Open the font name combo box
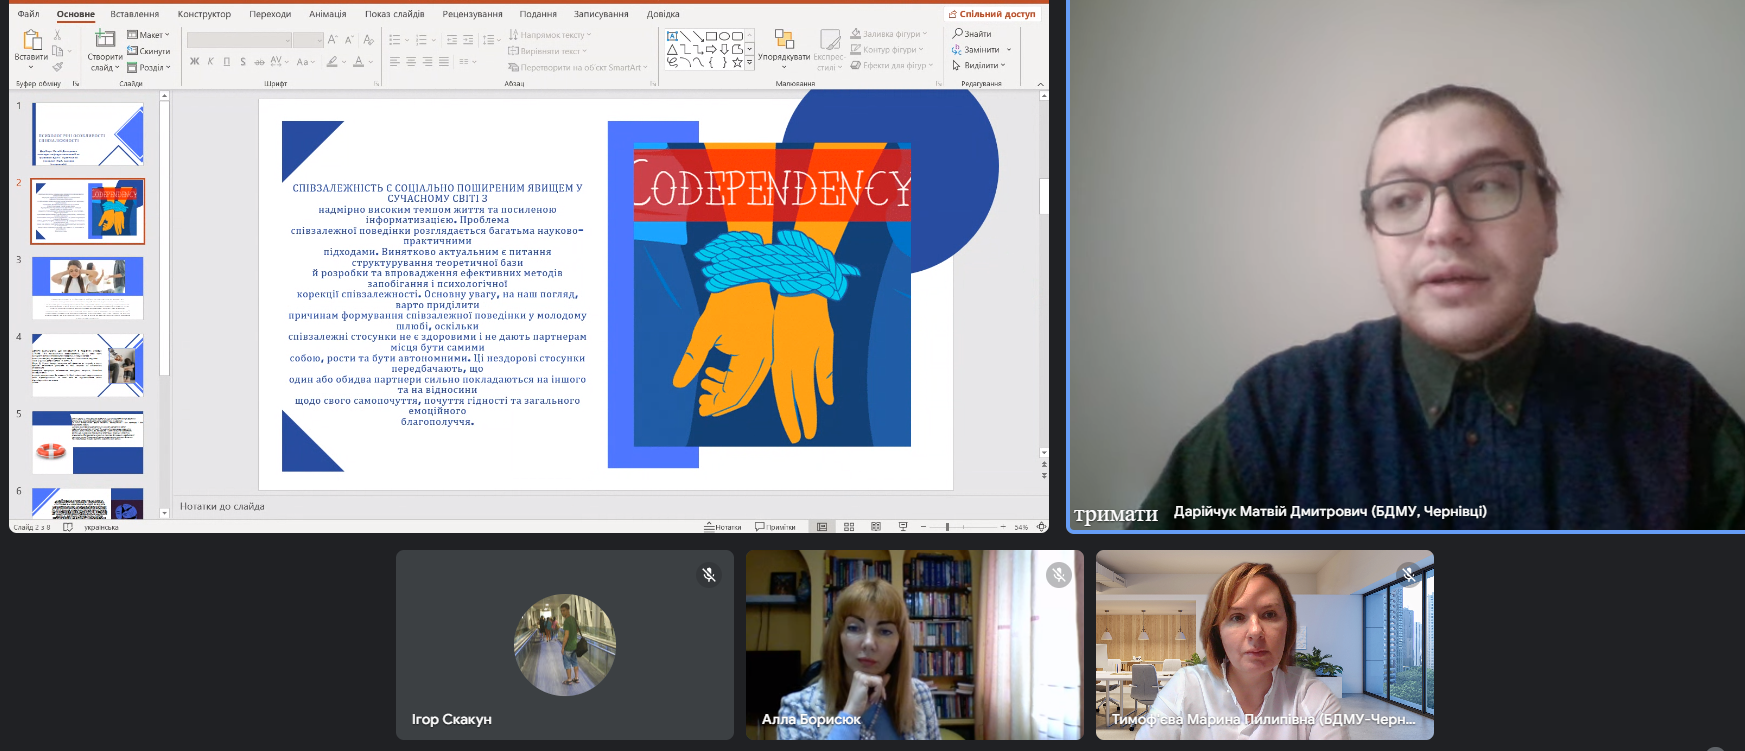The width and height of the screenshot is (1745, 751). pyautogui.click(x=239, y=40)
